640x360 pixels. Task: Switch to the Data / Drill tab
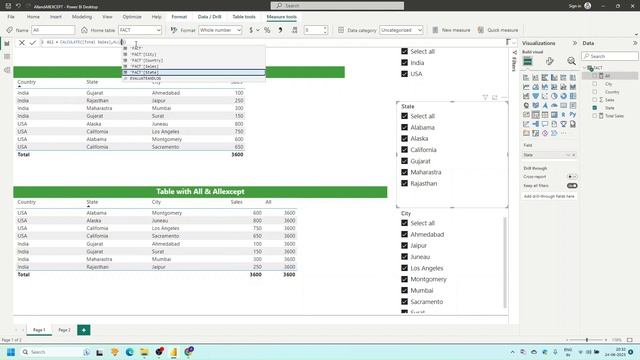tap(209, 17)
